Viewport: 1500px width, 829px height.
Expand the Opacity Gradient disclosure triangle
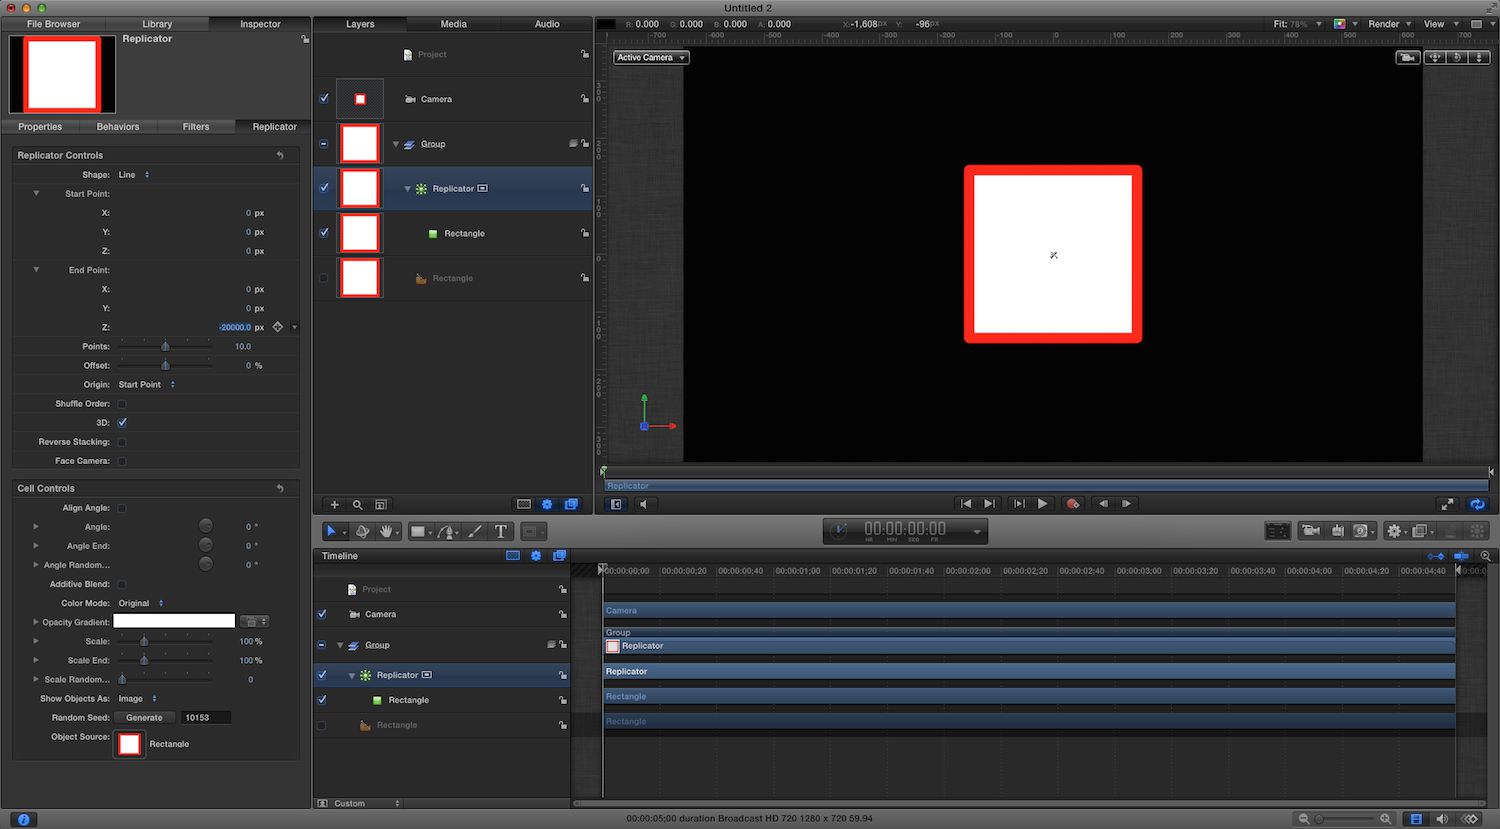tap(36, 622)
